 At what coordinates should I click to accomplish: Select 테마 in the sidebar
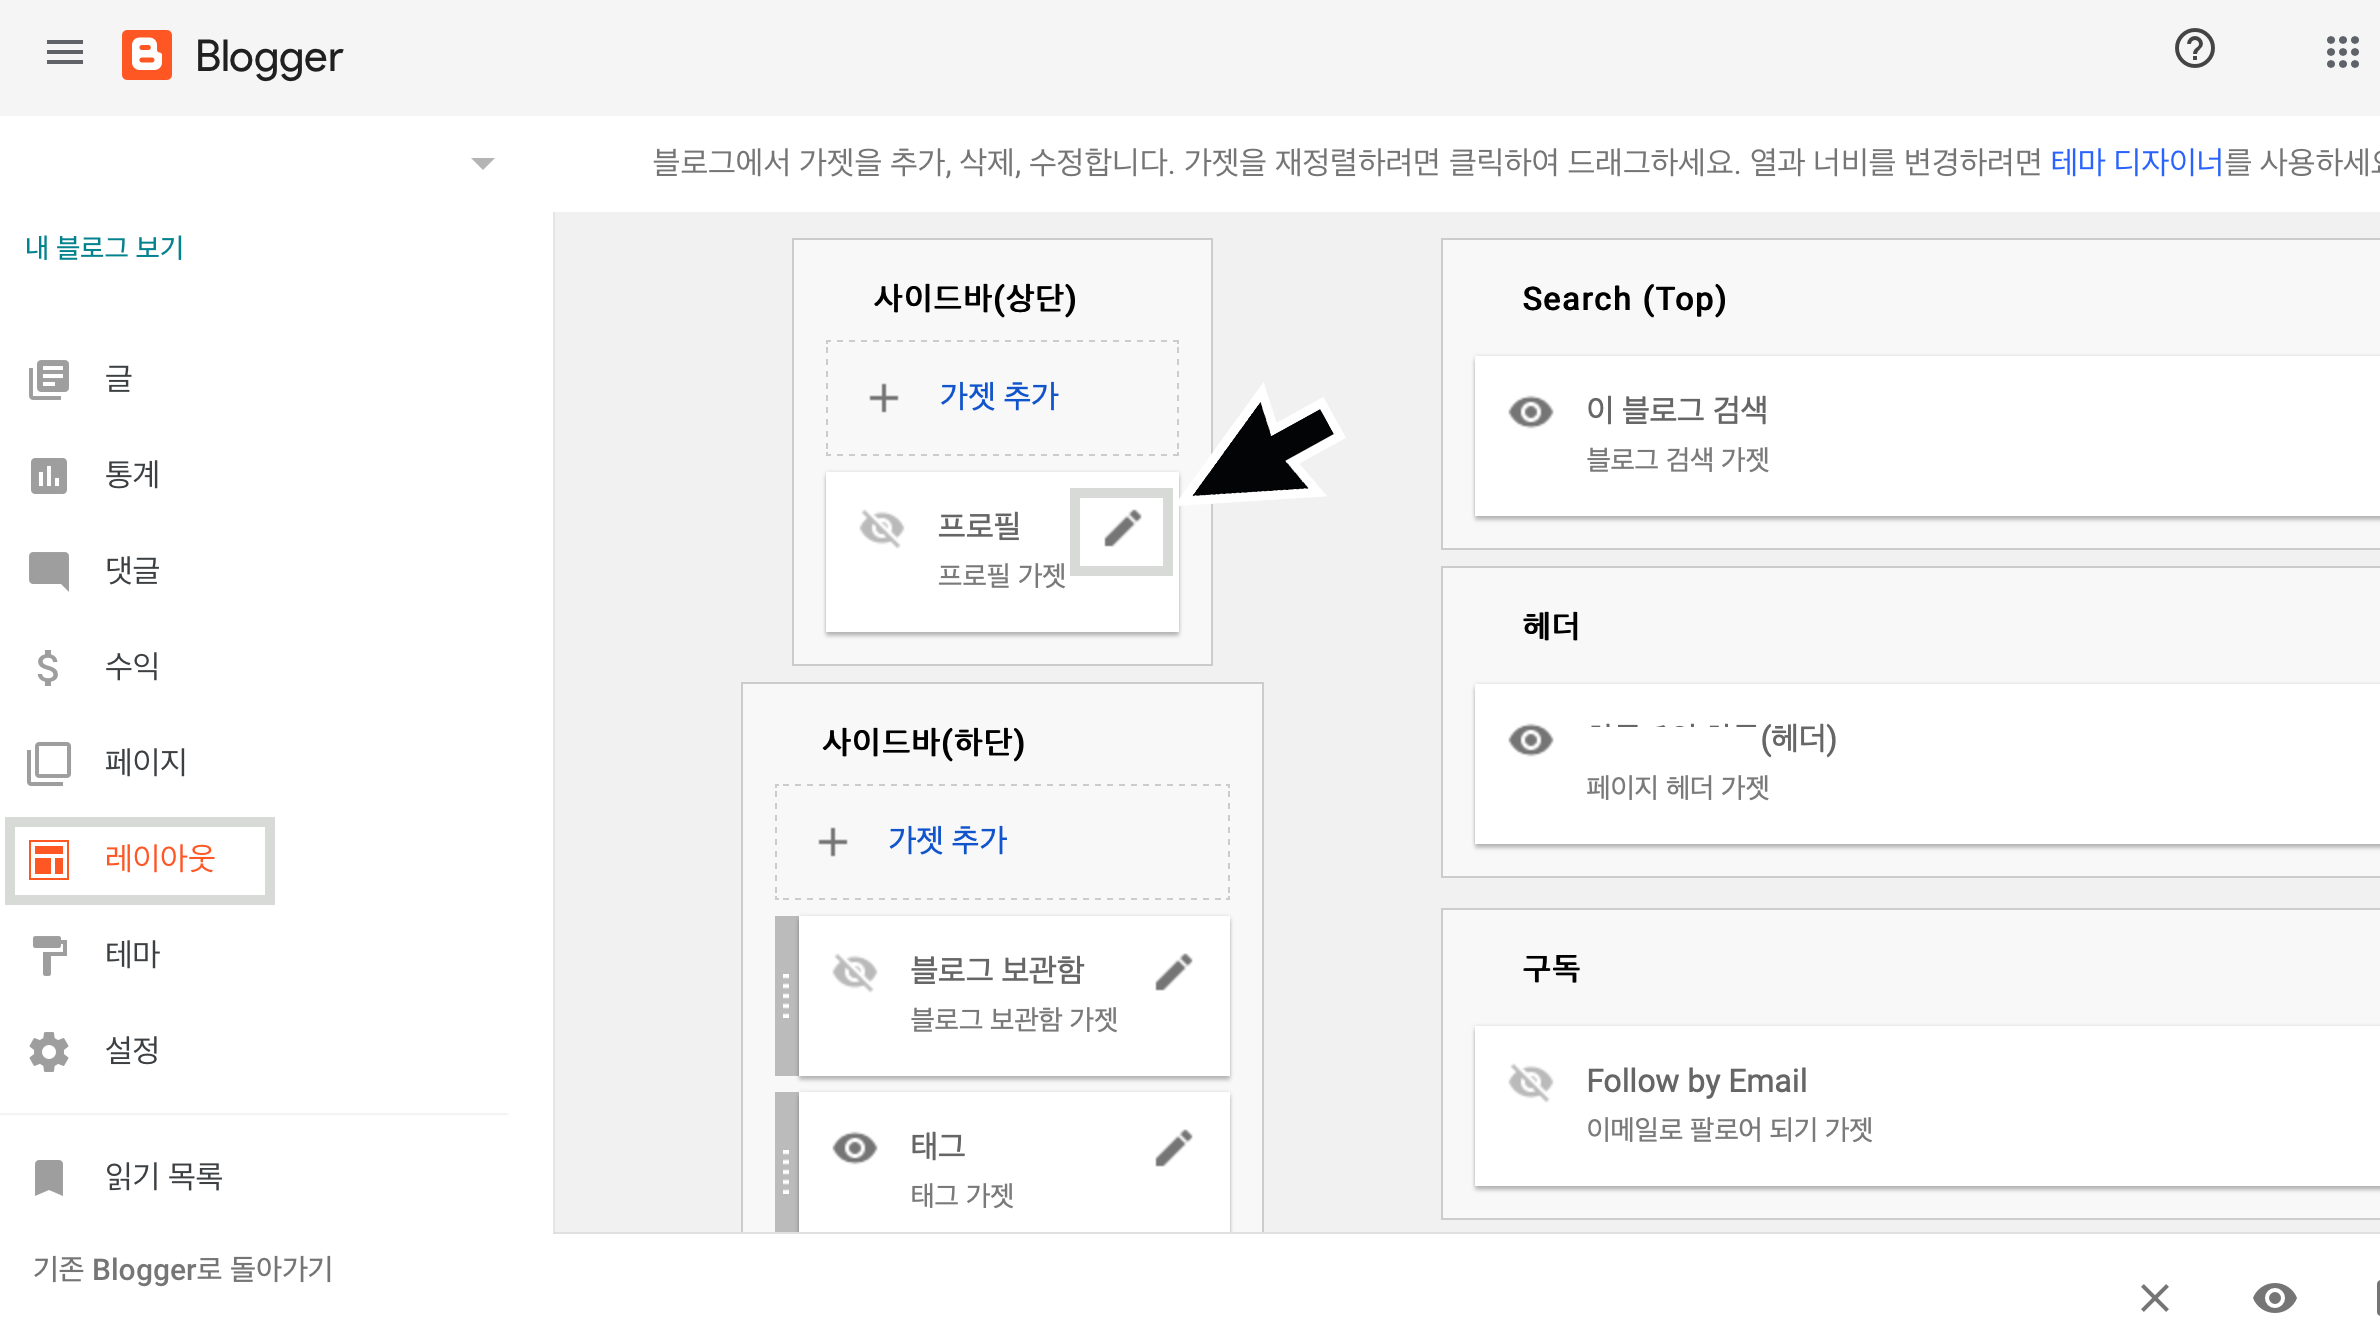click(132, 954)
